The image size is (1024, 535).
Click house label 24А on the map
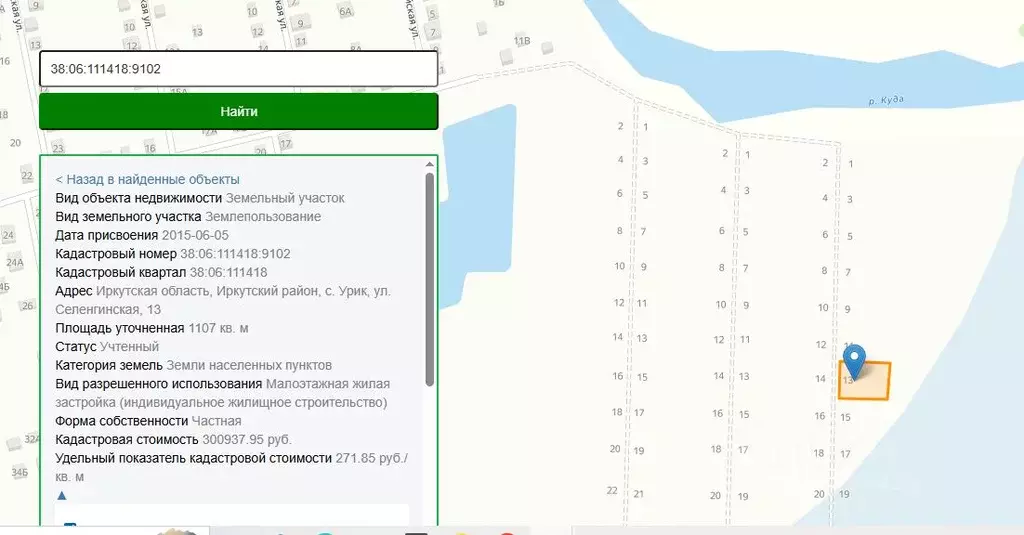click(15, 262)
